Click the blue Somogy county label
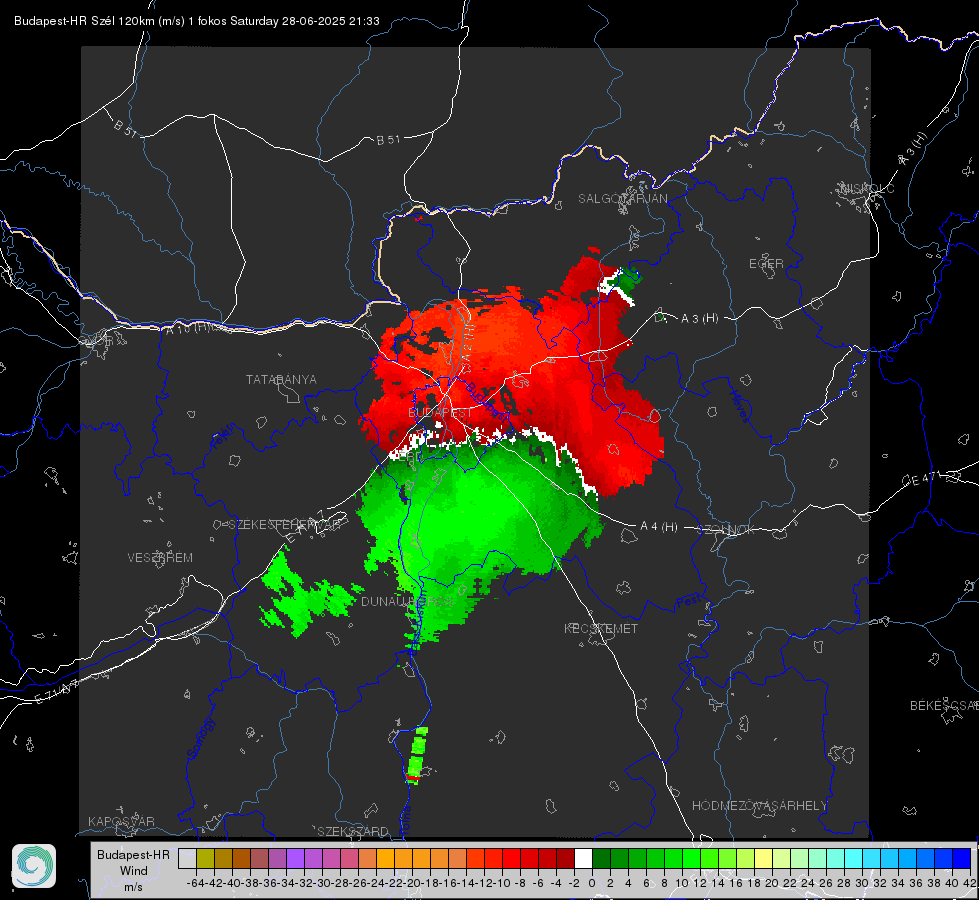 [x=201, y=738]
